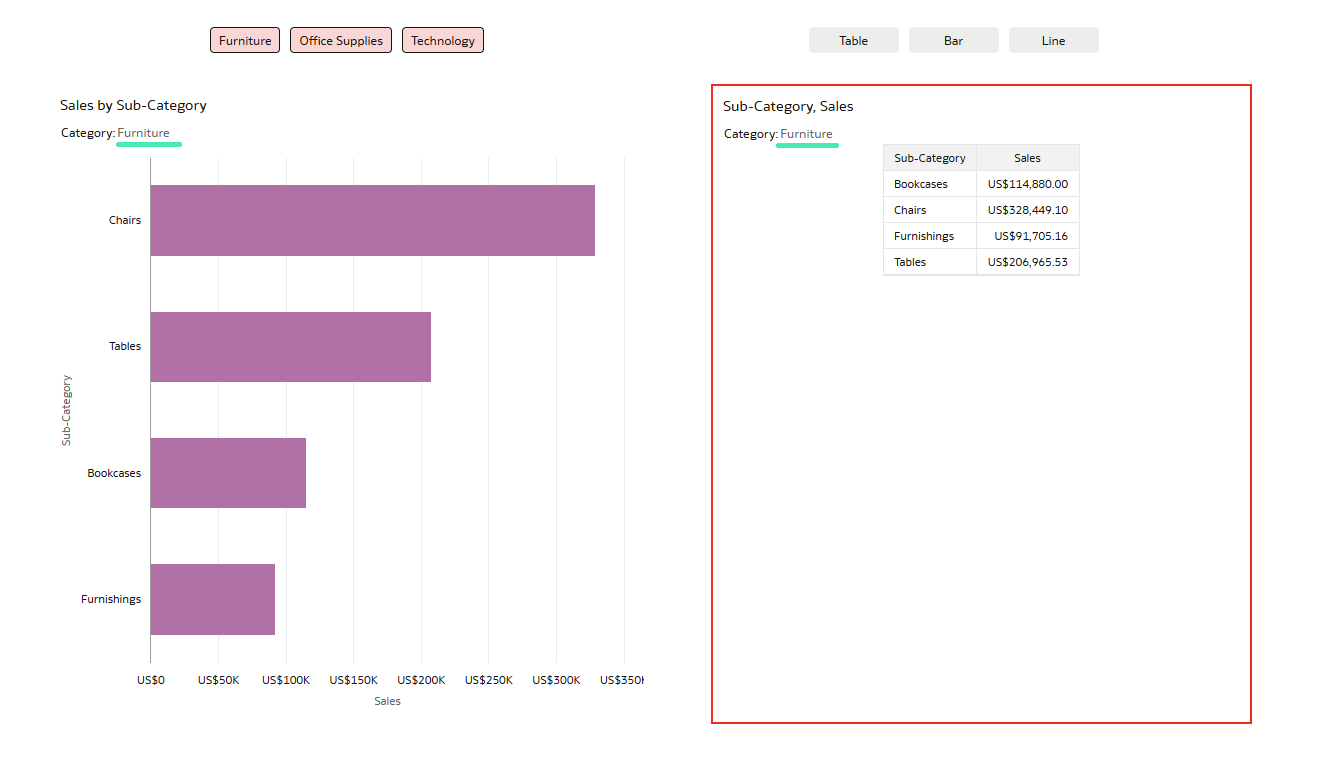Click the Furnishings bar in the chart

(212, 599)
